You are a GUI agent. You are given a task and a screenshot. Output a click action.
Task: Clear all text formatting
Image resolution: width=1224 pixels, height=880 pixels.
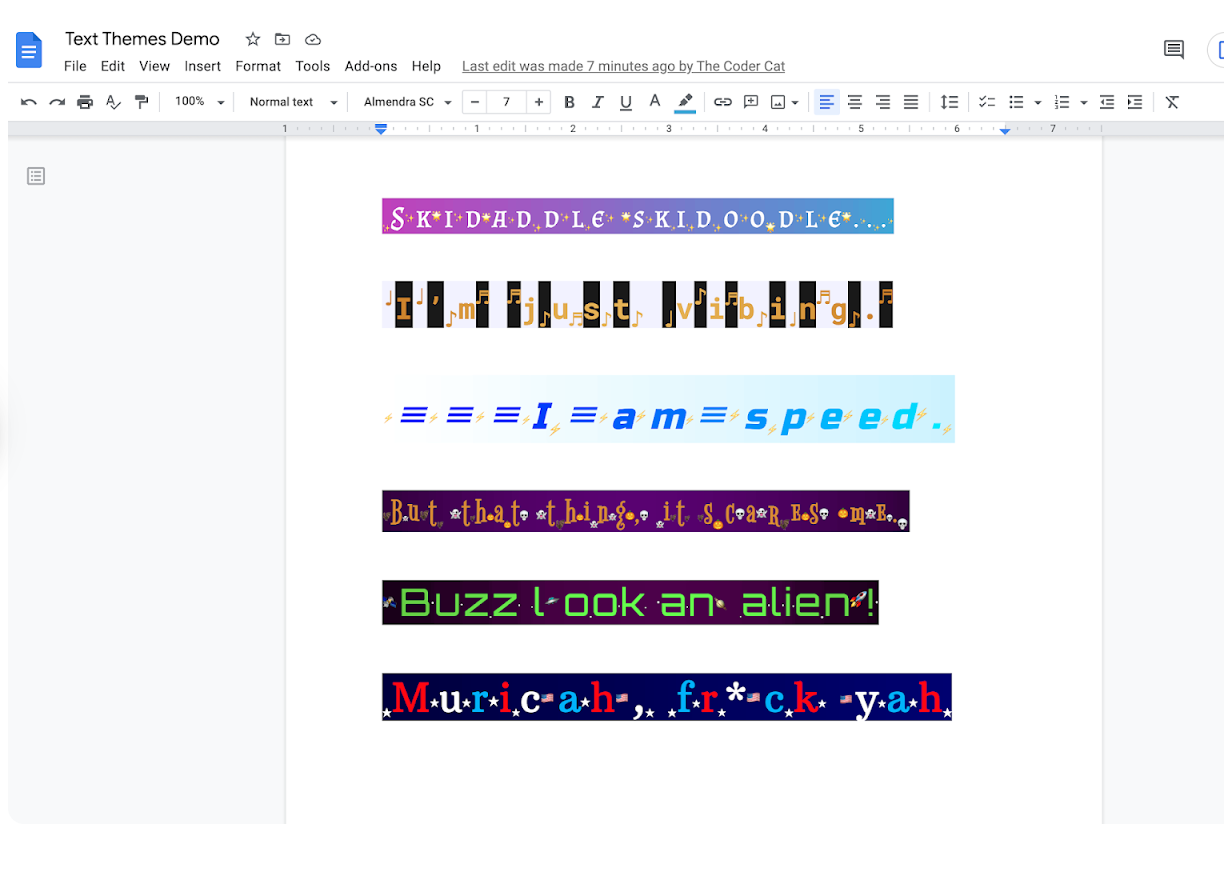[1171, 101]
